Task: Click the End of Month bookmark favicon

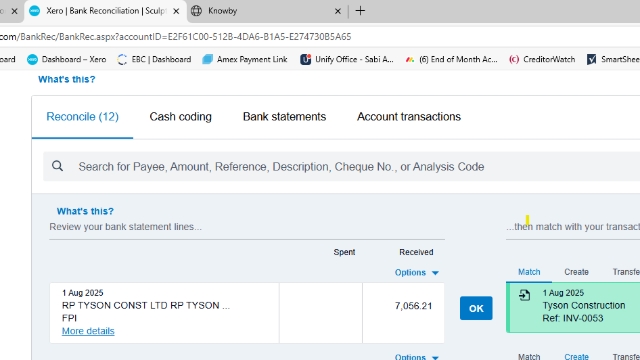Action: tap(409, 60)
